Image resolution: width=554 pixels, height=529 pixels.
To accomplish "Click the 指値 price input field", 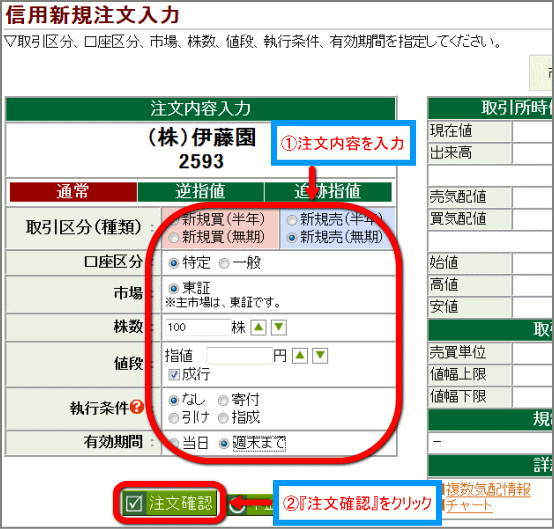I will [x=240, y=356].
